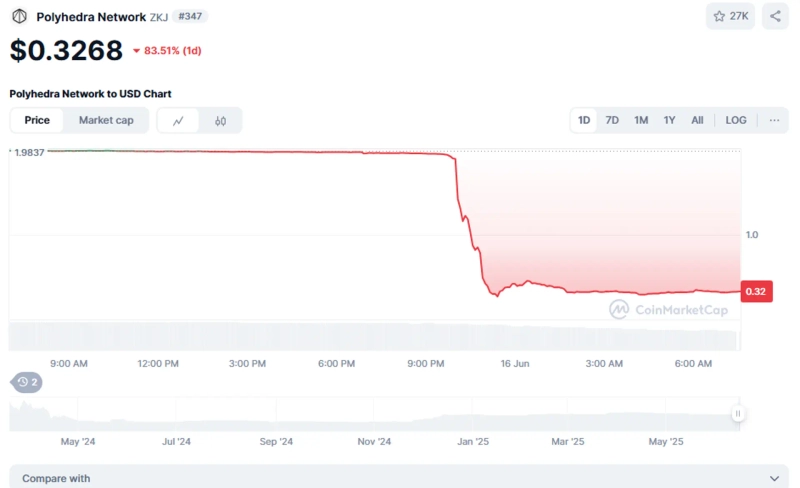800x488 pixels.
Task: Open the share icon button
Action: tap(775, 16)
